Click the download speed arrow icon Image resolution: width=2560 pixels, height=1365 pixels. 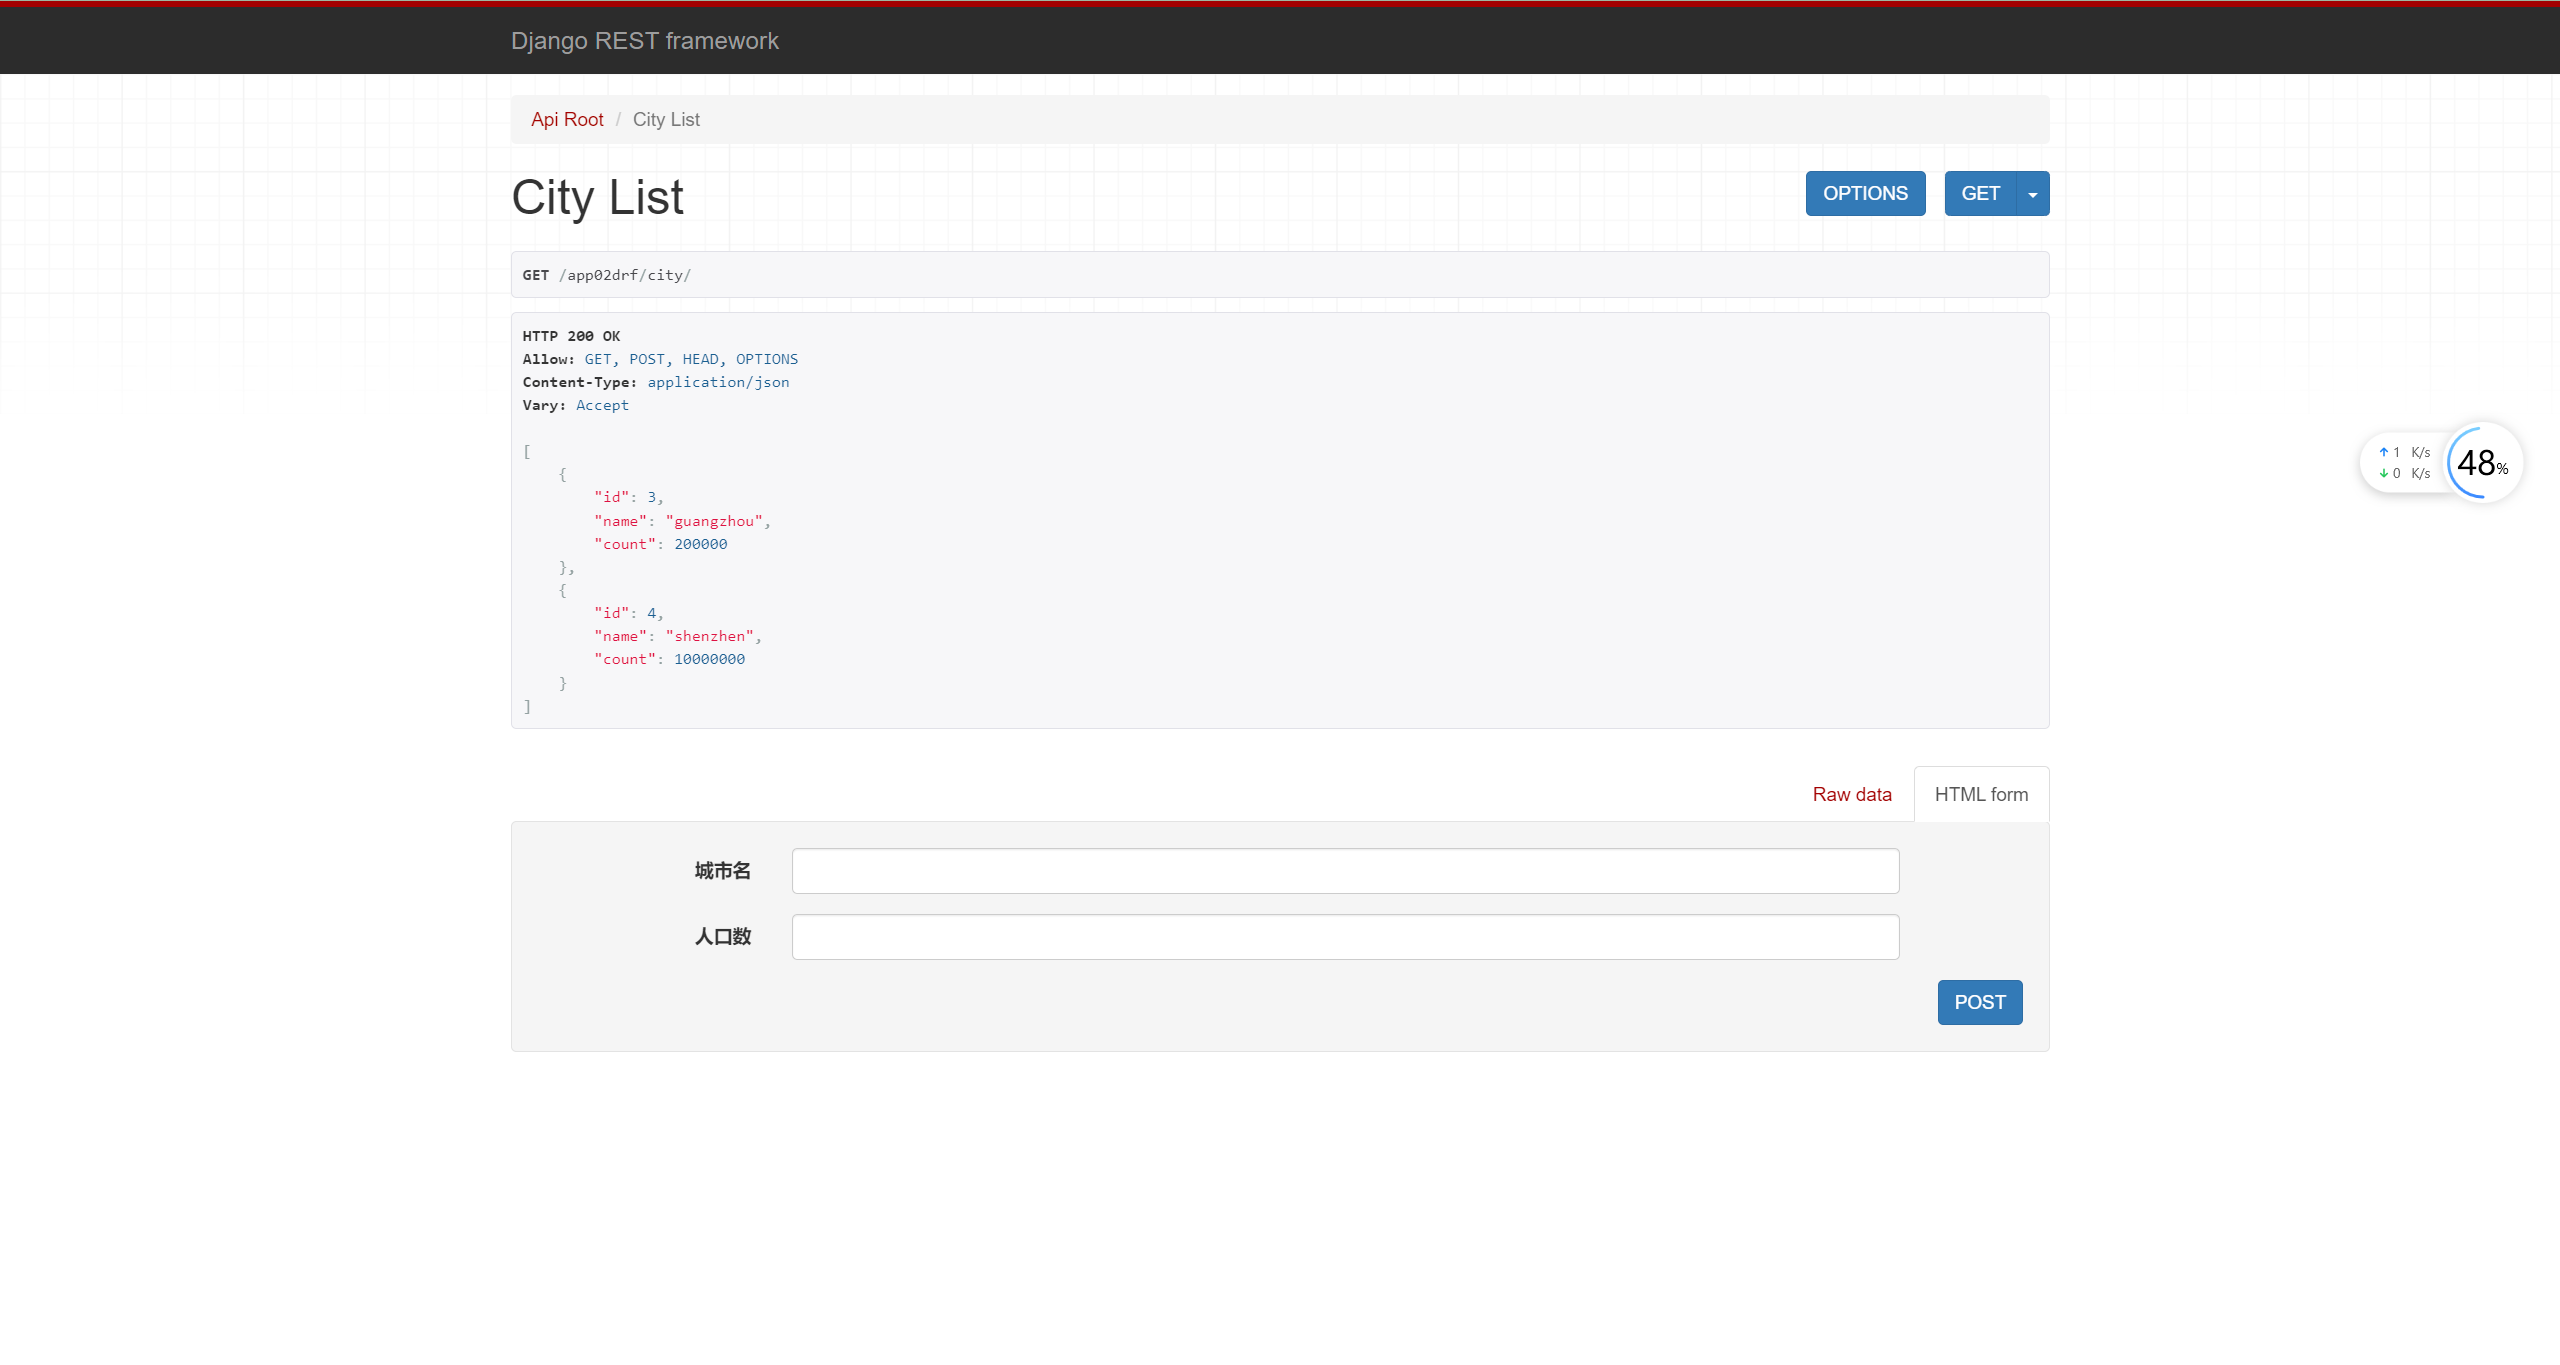pyautogui.click(x=2387, y=473)
